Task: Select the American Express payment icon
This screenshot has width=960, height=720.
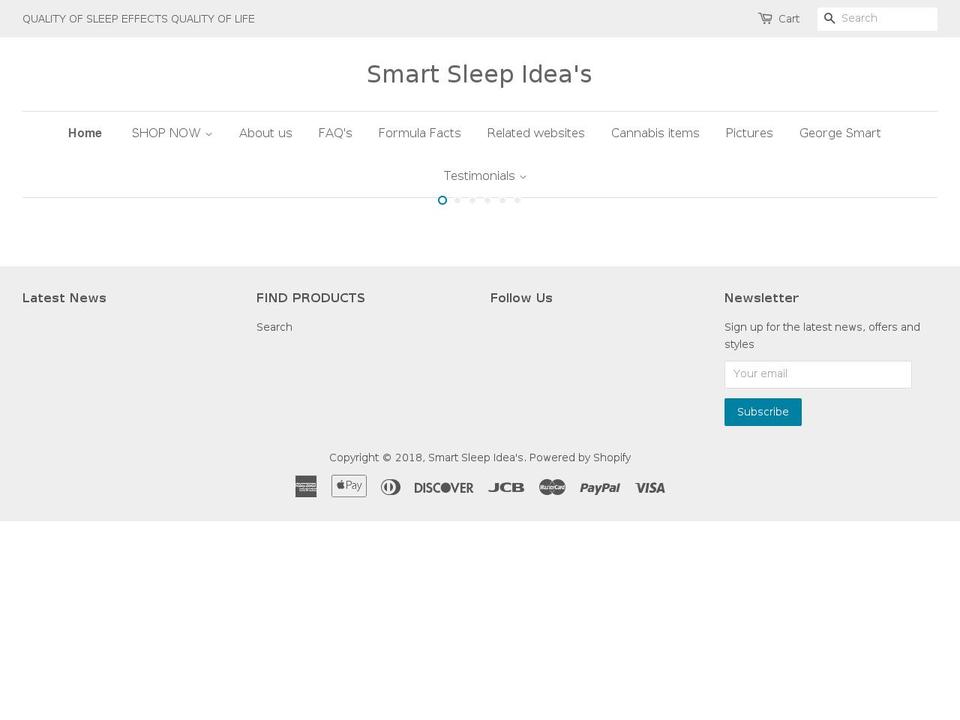Action: [x=306, y=487]
